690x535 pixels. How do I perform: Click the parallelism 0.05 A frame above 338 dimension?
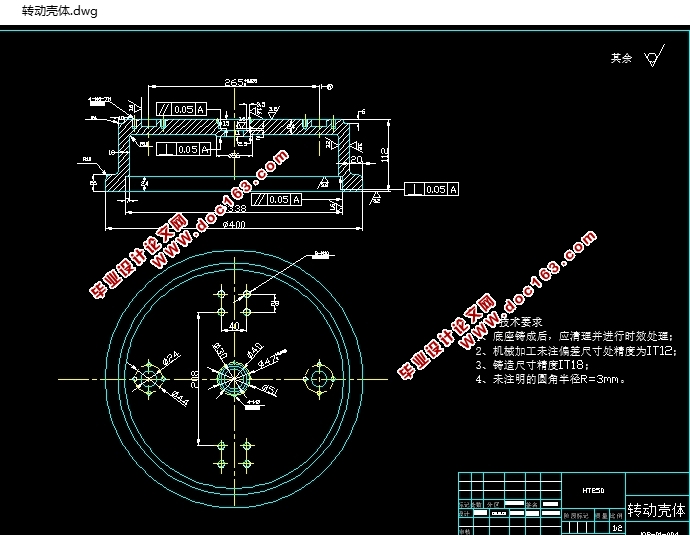276,200
